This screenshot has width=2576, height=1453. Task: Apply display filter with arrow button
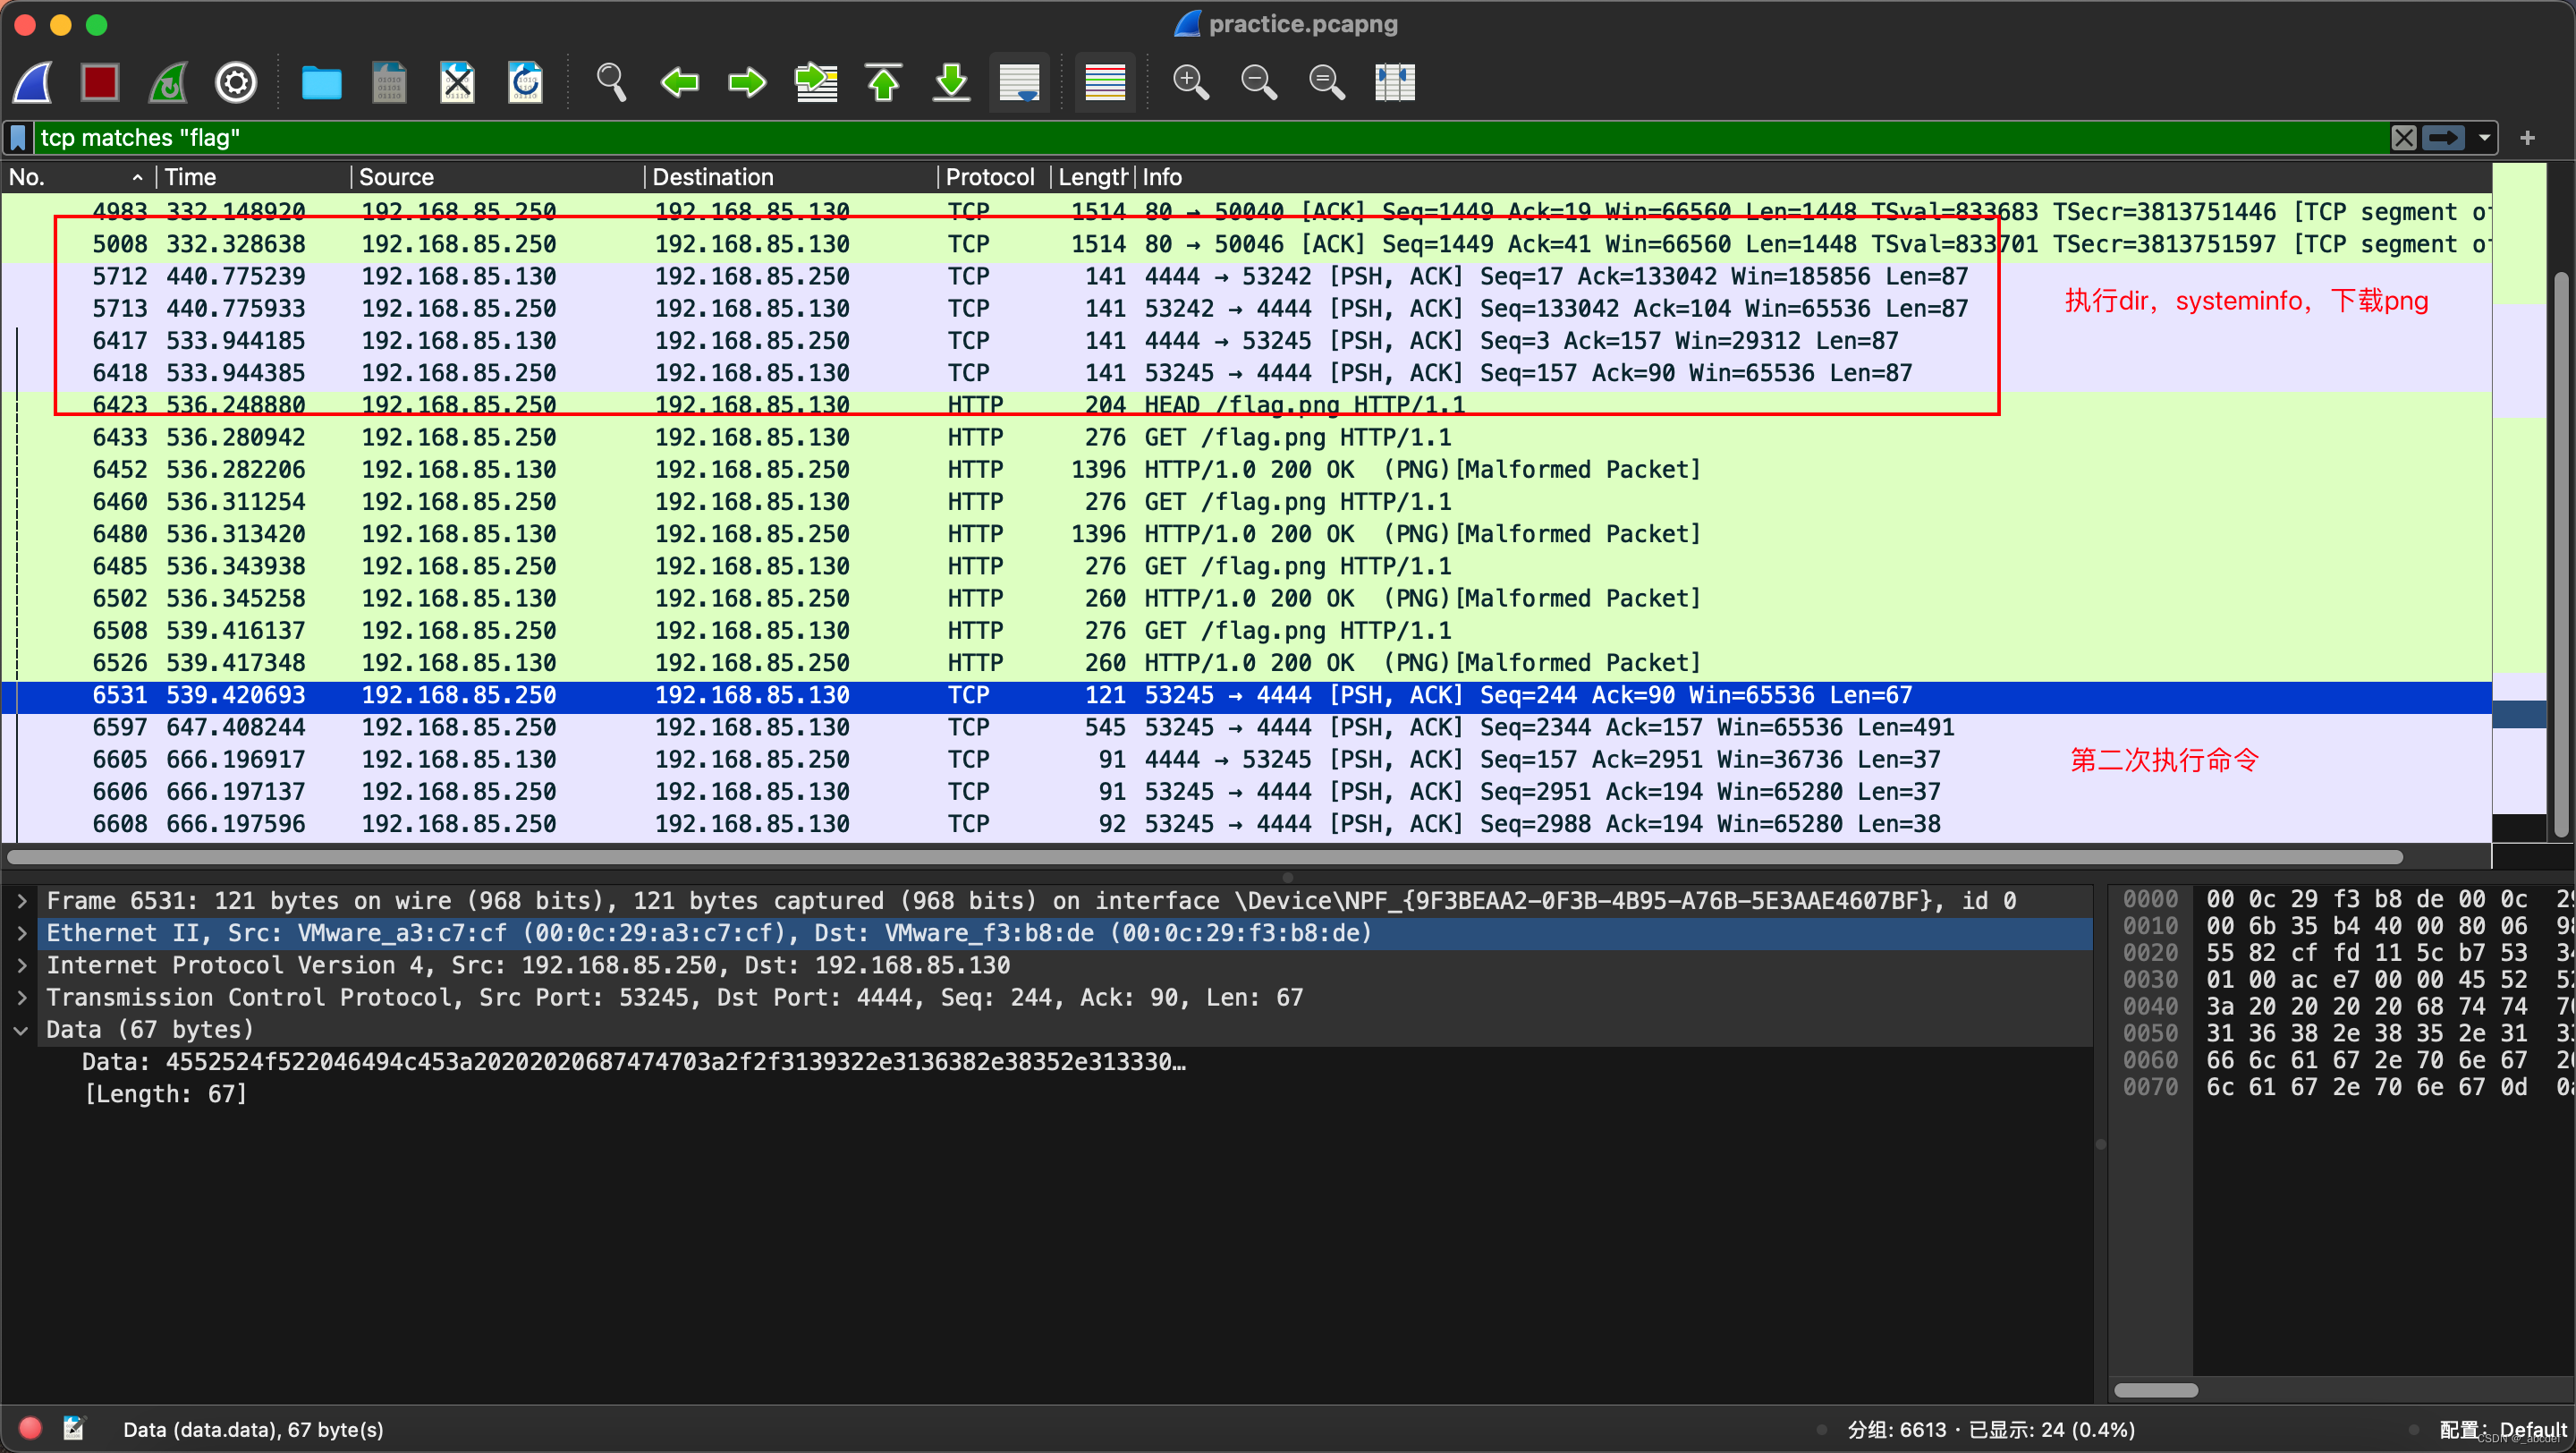coord(2444,138)
